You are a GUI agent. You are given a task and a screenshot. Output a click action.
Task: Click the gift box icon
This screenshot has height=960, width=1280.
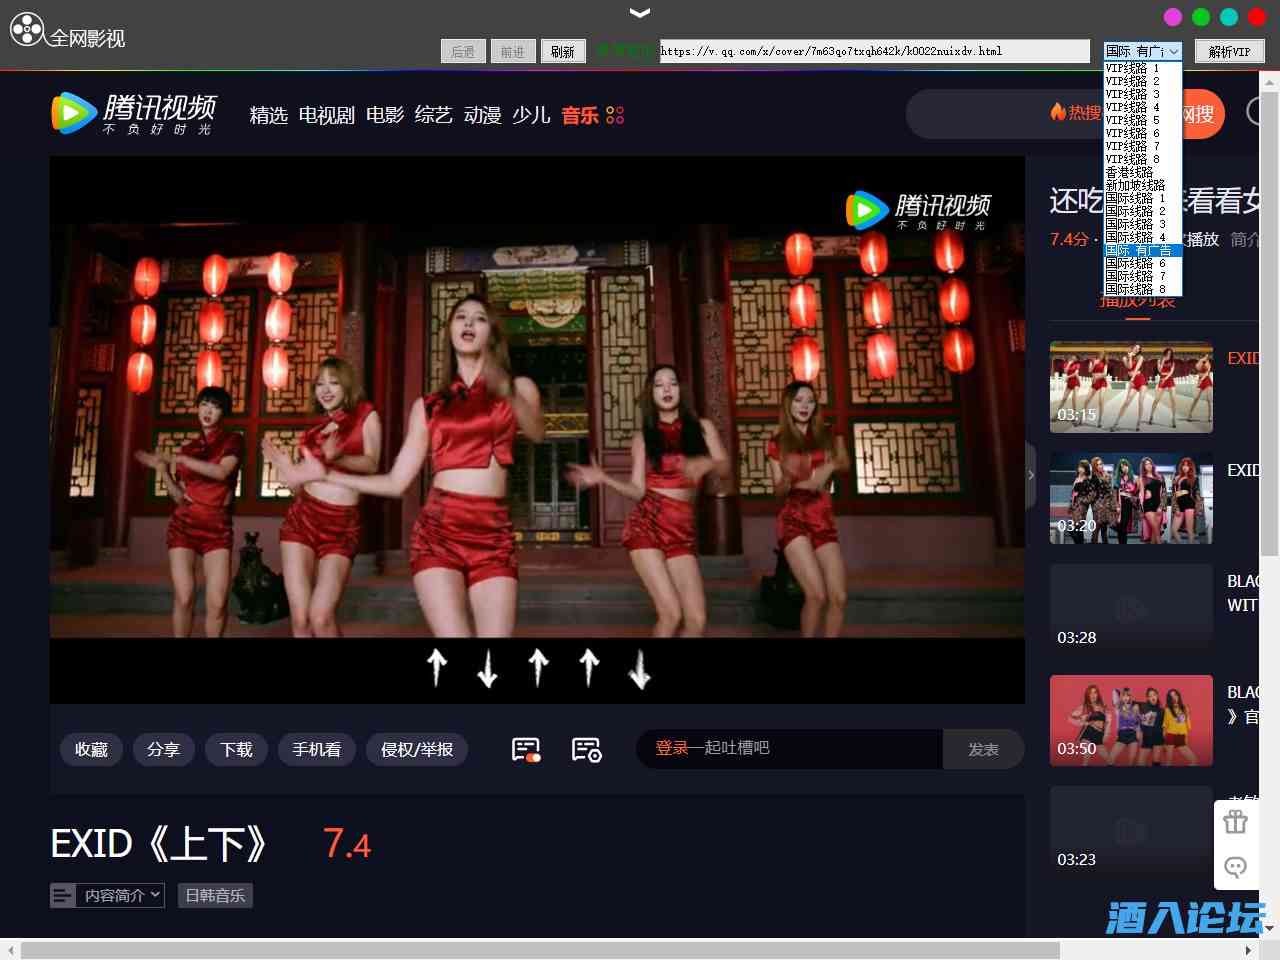click(1235, 822)
